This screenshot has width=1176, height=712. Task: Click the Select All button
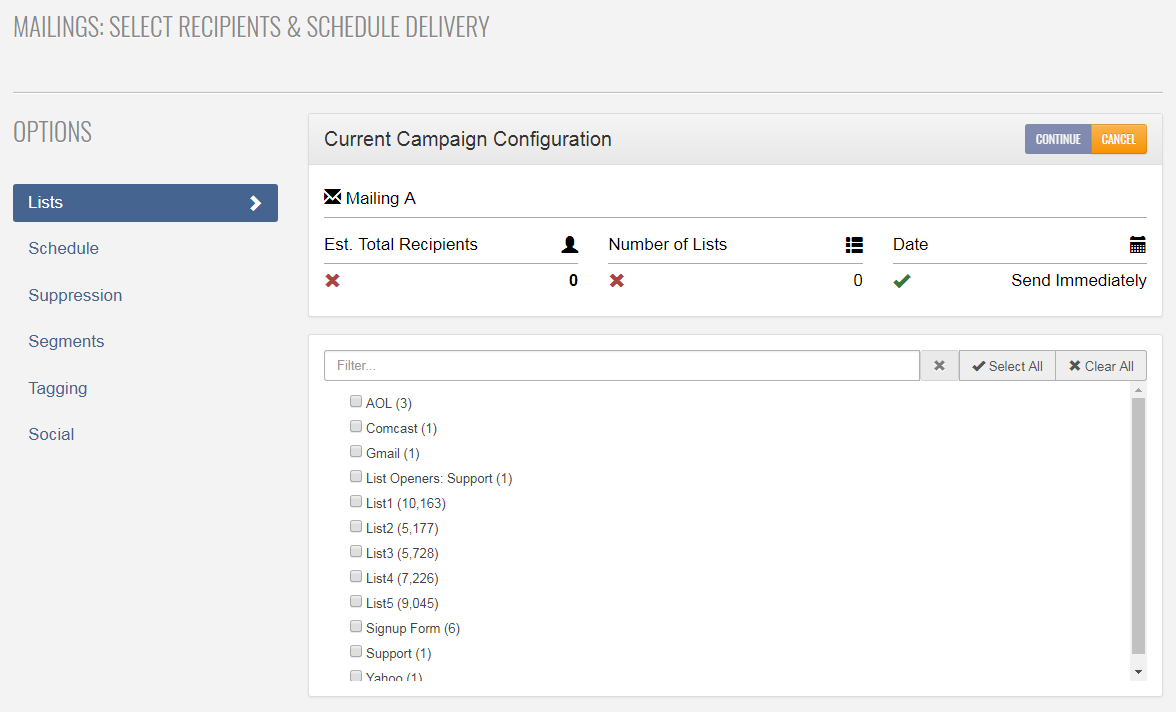(x=1007, y=366)
